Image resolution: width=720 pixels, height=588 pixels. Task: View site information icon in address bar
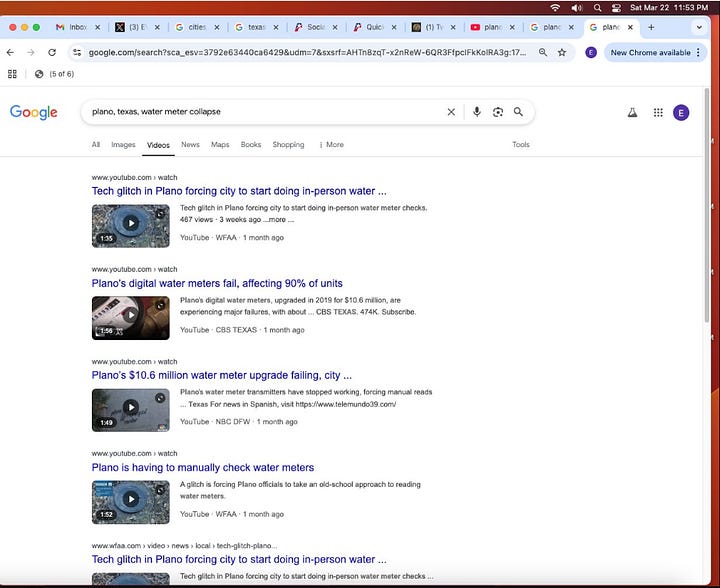click(x=77, y=52)
